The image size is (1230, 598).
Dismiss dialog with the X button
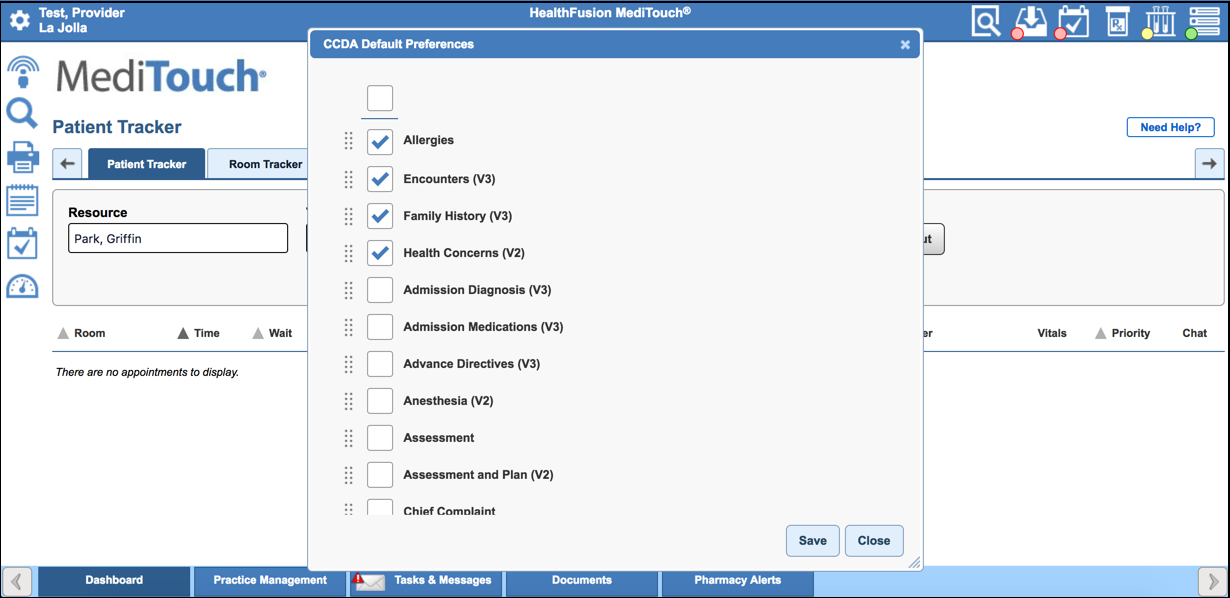tap(905, 45)
